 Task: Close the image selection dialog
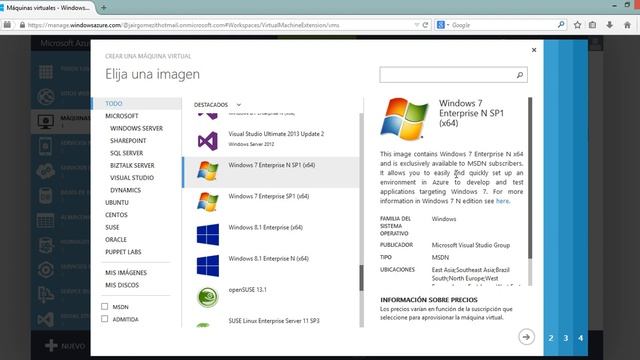coord(534,50)
